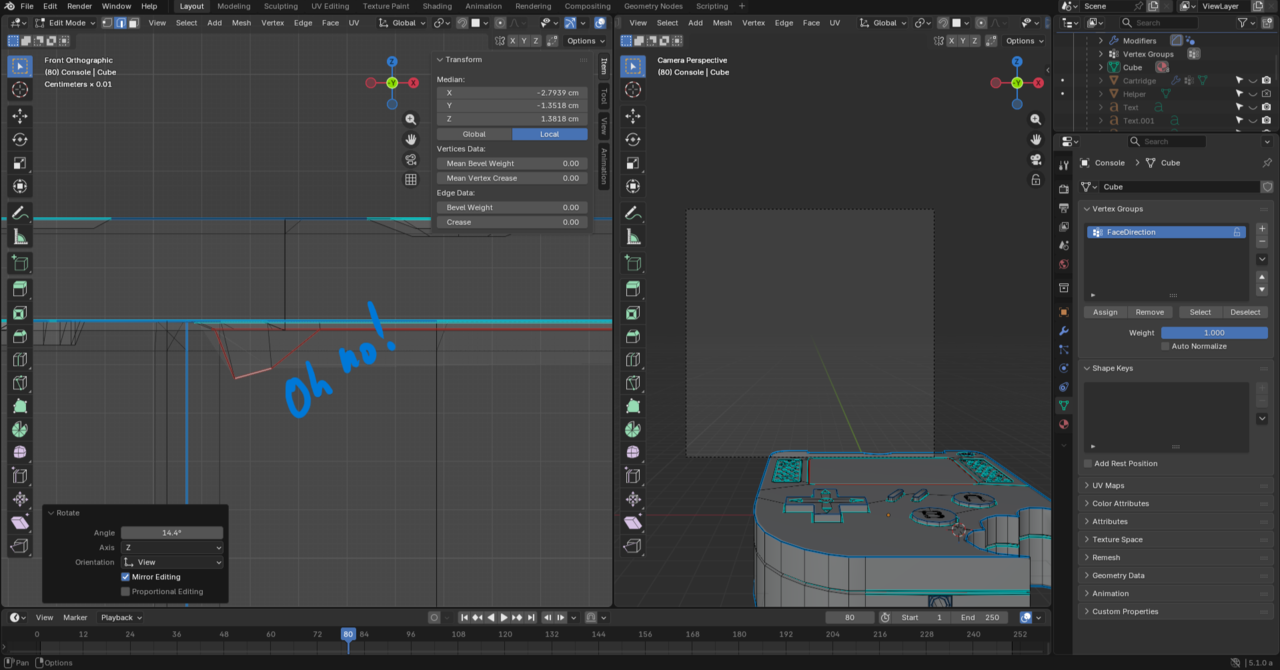This screenshot has height=670, width=1280.
Task: Click the add vertex group plus button
Action: [1262, 229]
